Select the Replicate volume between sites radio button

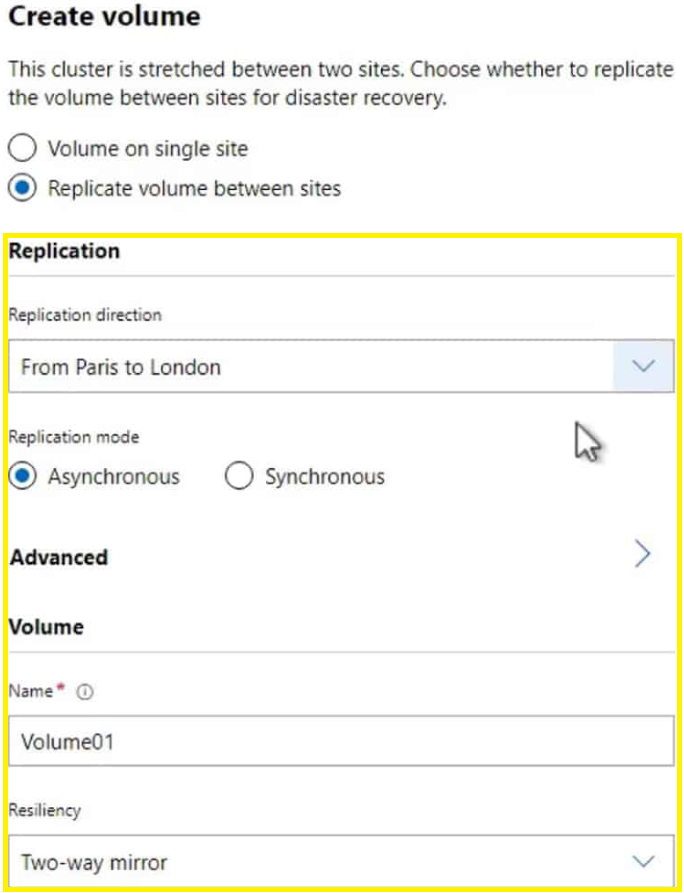(22, 188)
